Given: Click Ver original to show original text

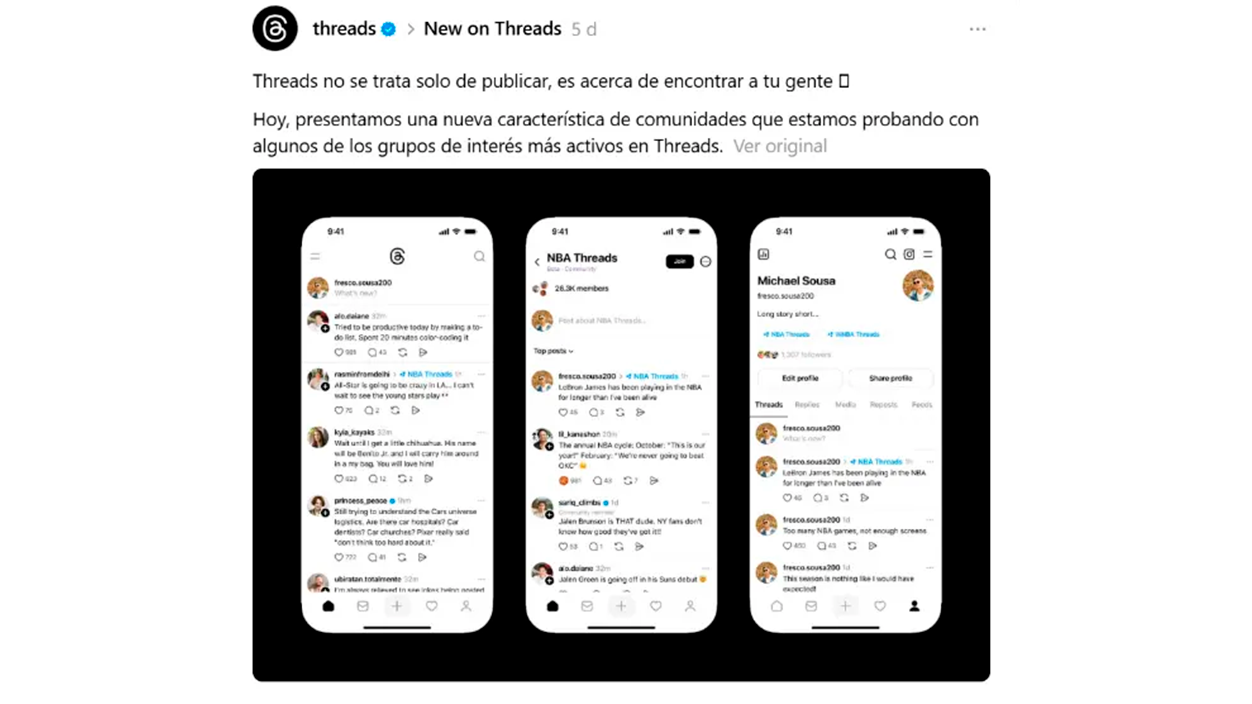Looking at the screenshot, I should coord(780,146).
